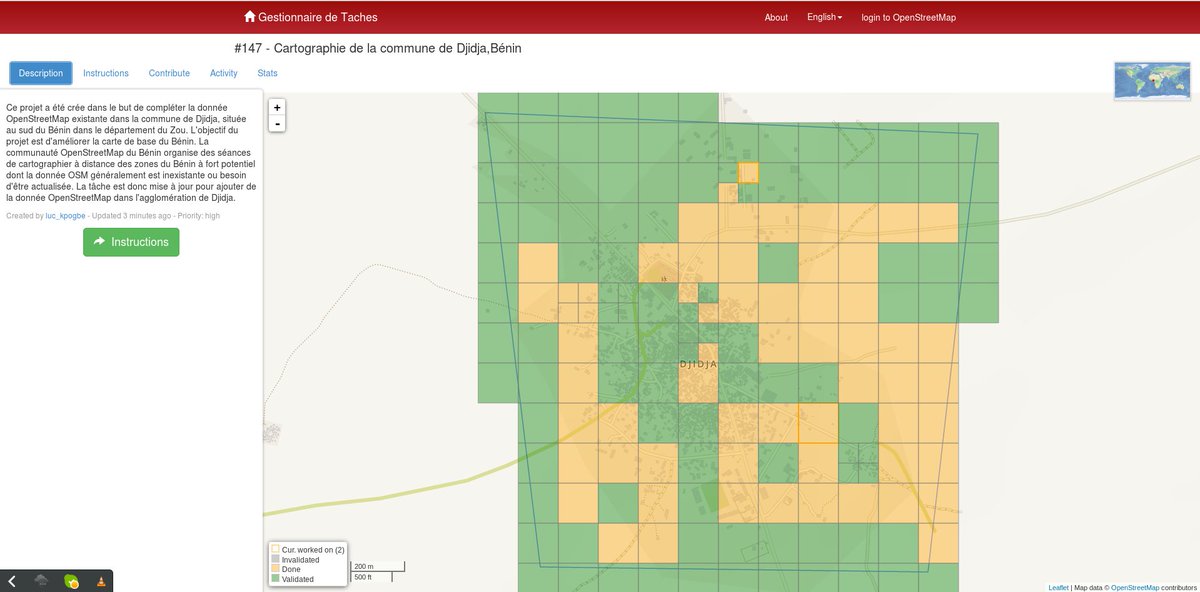
Task: Click the home icon beside Gestionnaire de Taches
Action: tap(250, 17)
